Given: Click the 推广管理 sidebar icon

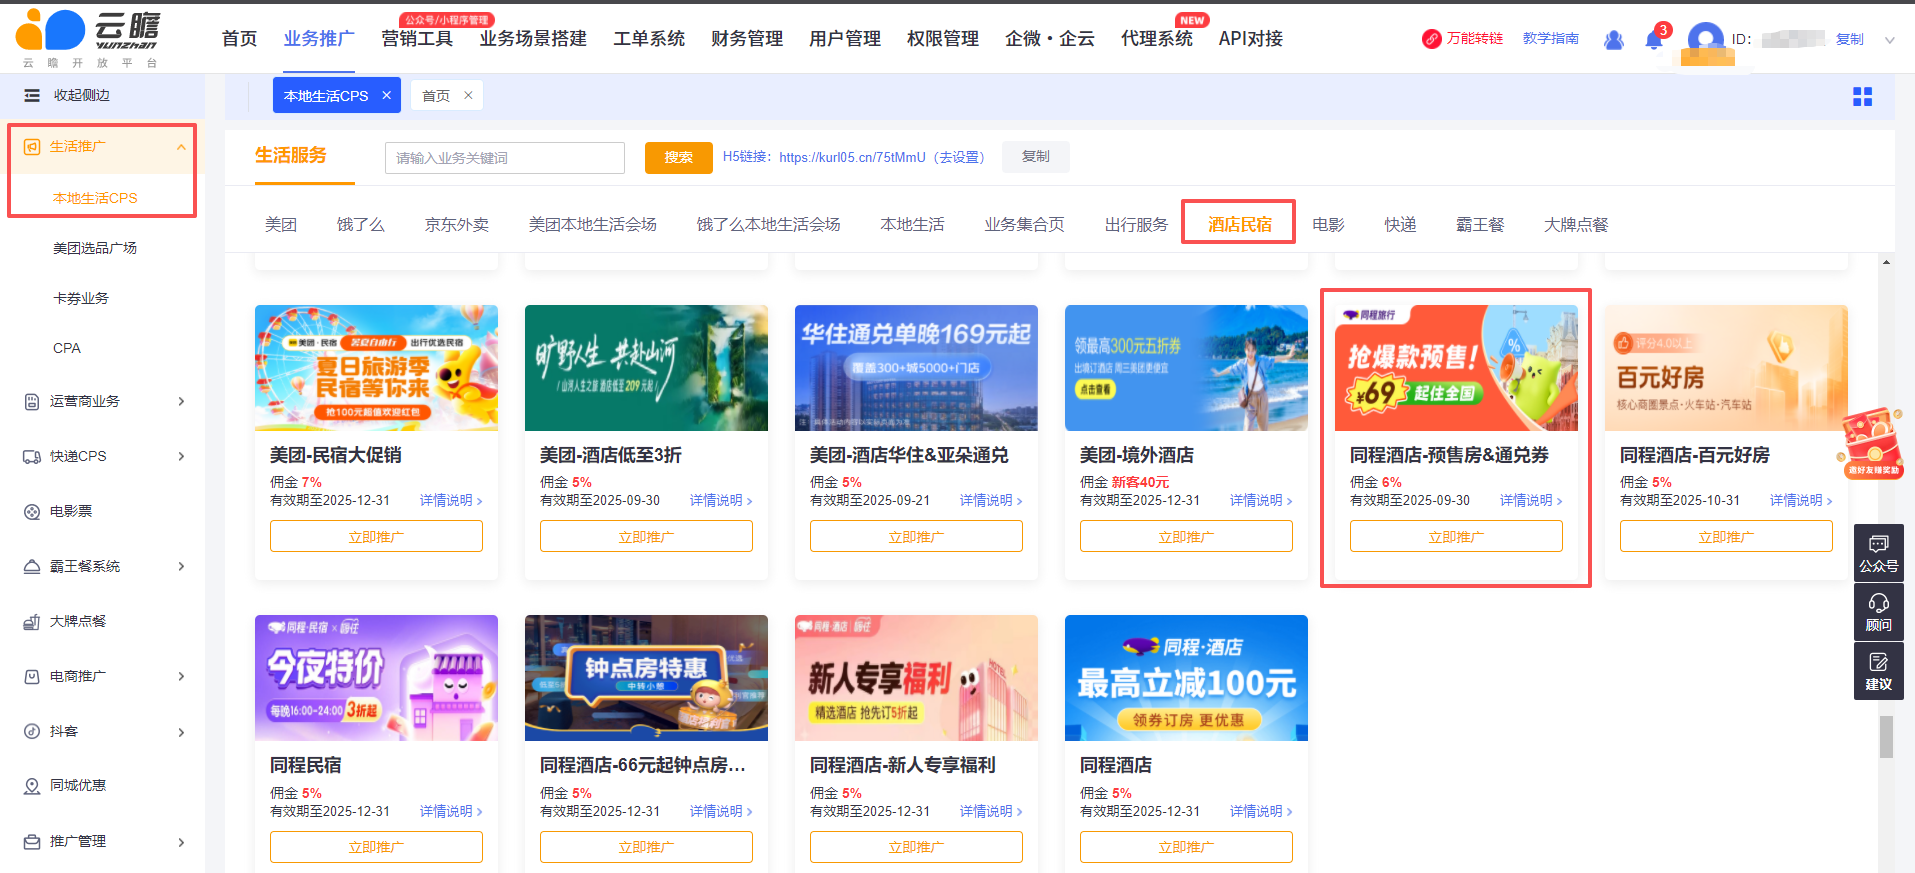Looking at the screenshot, I should (32, 842).
